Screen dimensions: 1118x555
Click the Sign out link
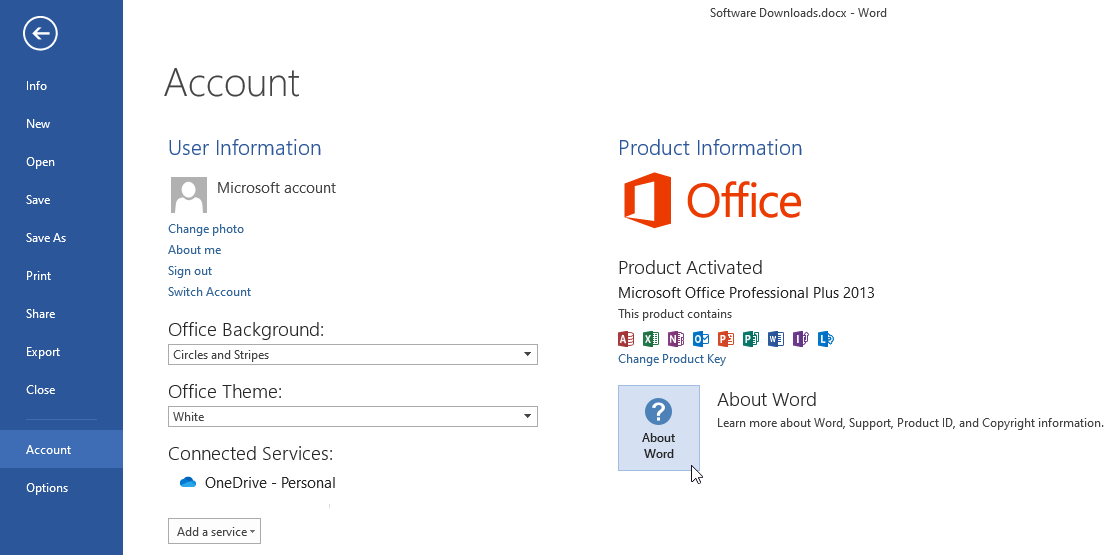[x=190, y=271]
